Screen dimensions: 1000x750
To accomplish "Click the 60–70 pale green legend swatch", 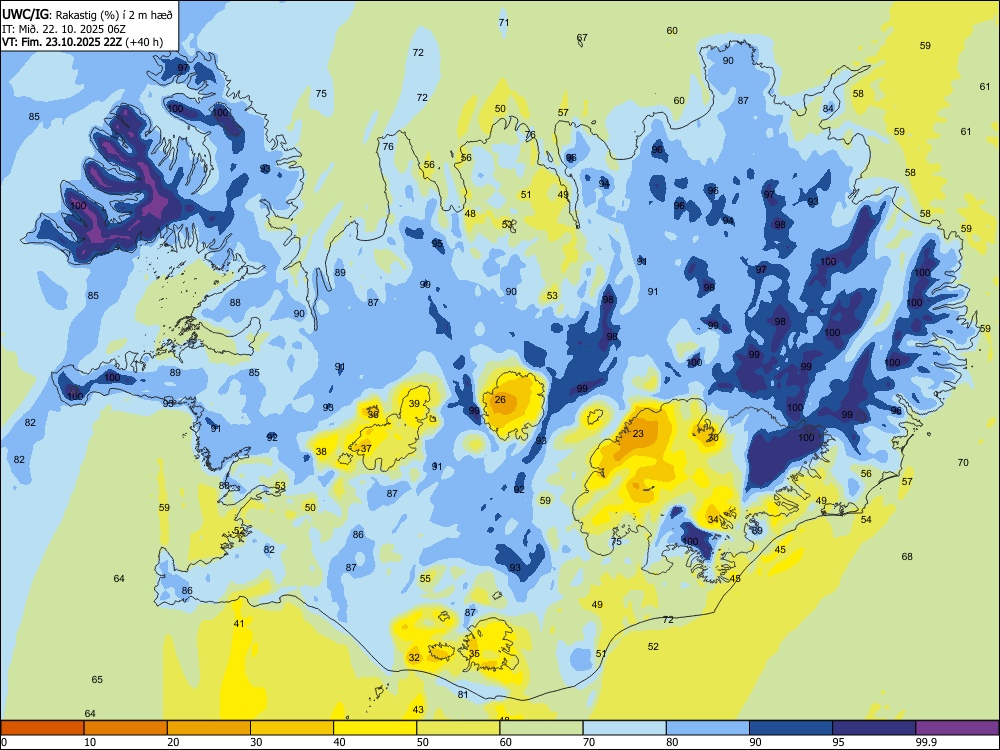I will coord(541,728).
